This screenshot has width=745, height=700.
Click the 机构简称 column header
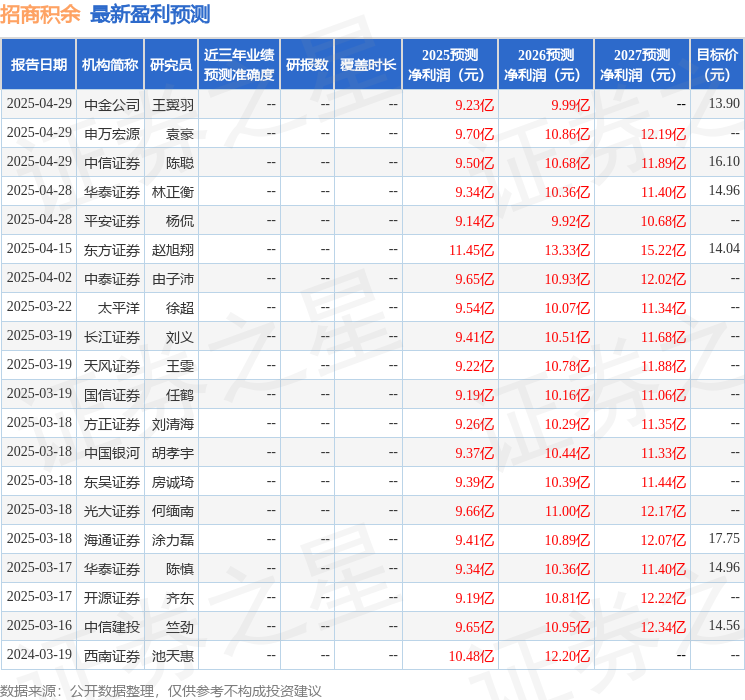[x=110, y=65]
